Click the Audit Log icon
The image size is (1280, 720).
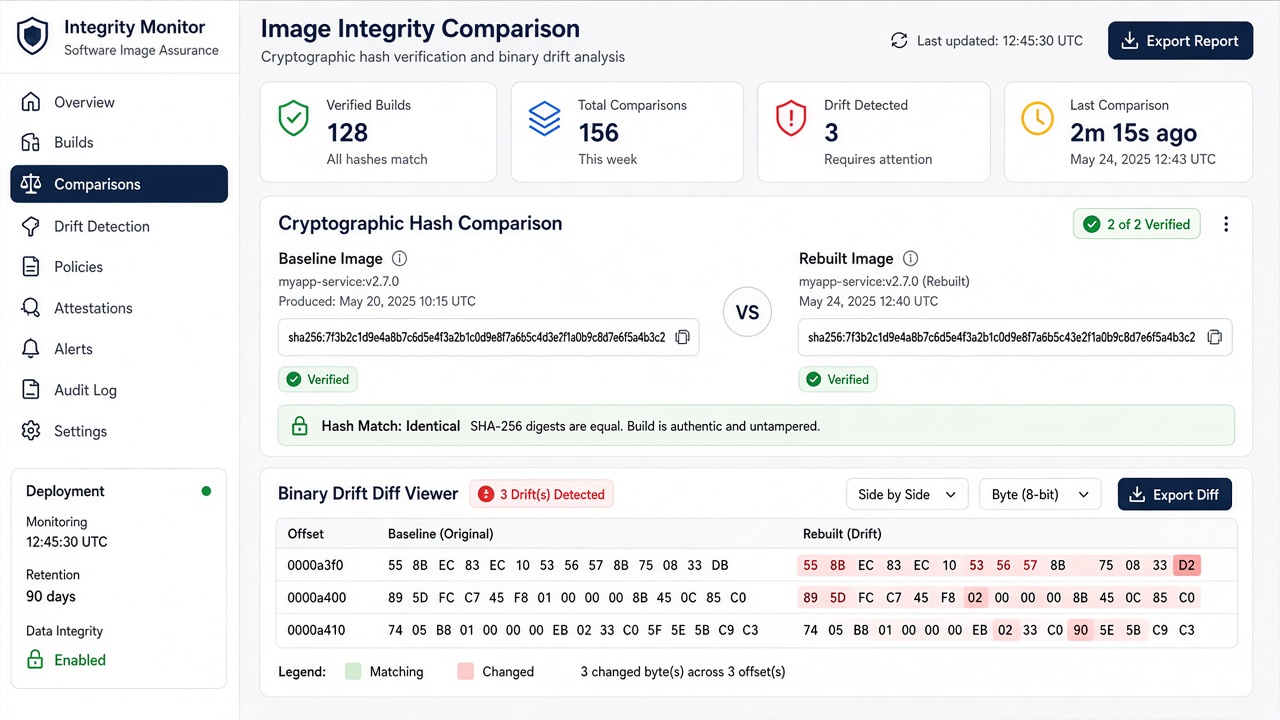(31, 390)
